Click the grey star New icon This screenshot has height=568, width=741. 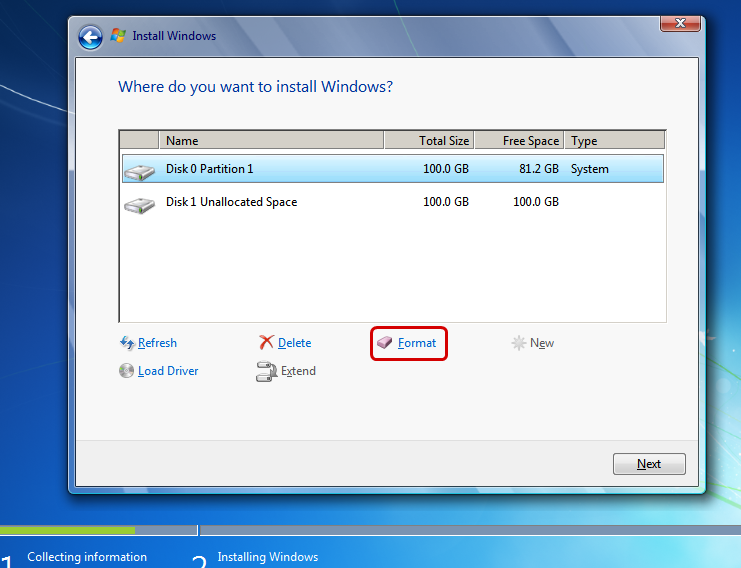tap(519, 343)
